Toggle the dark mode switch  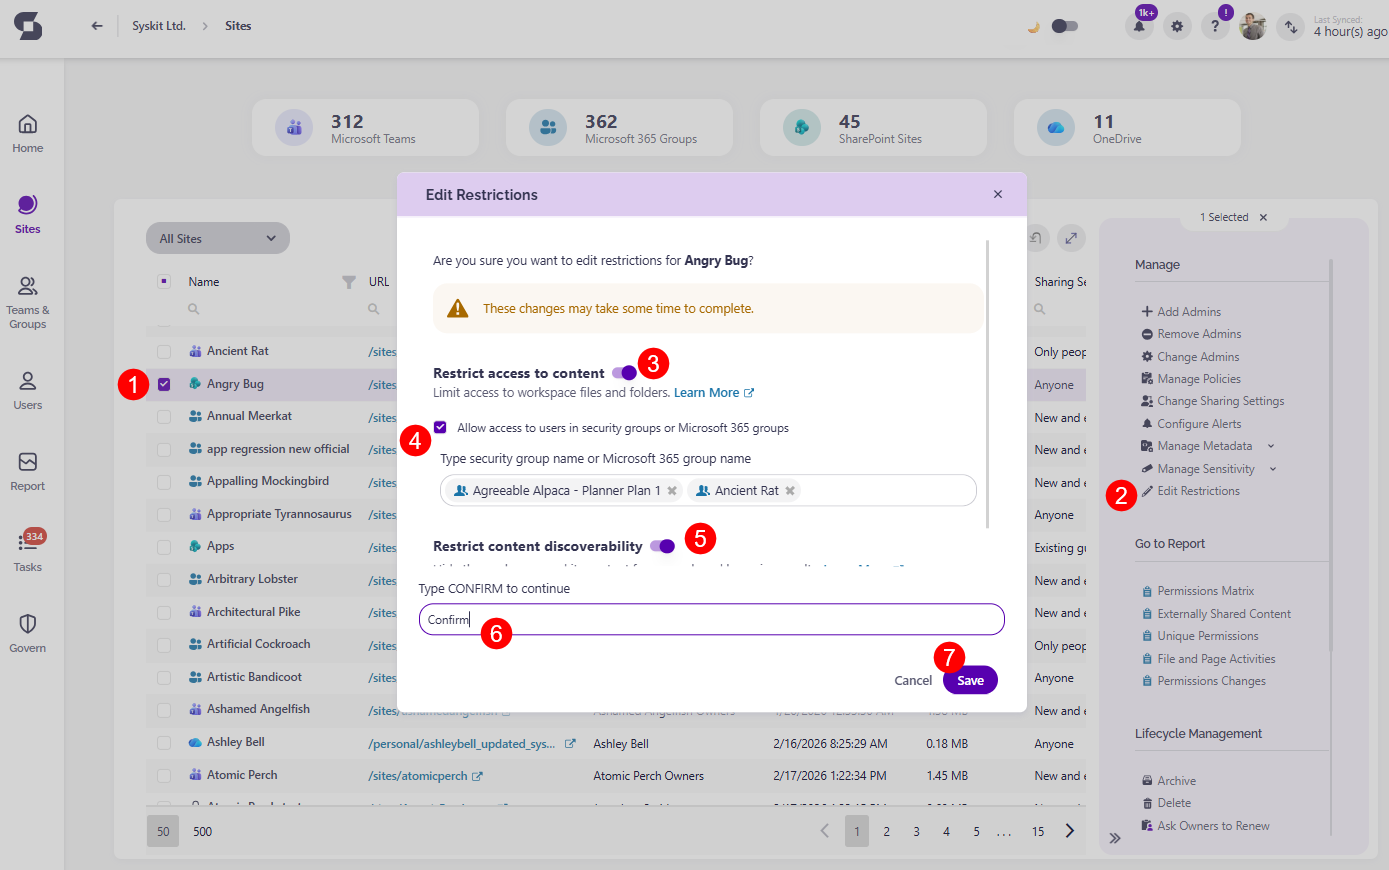pos(1064,26)
